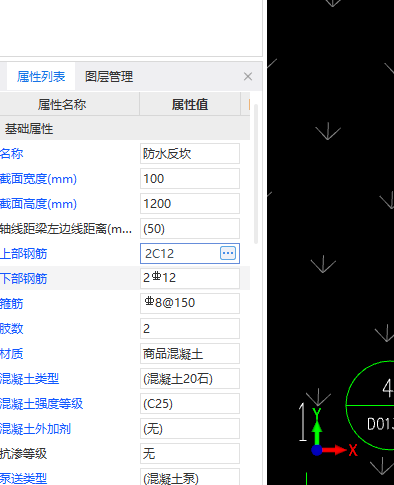Select 混凝土外加剂 value (无)
This screenshot has width=394, height=485.
click(190, 428)
